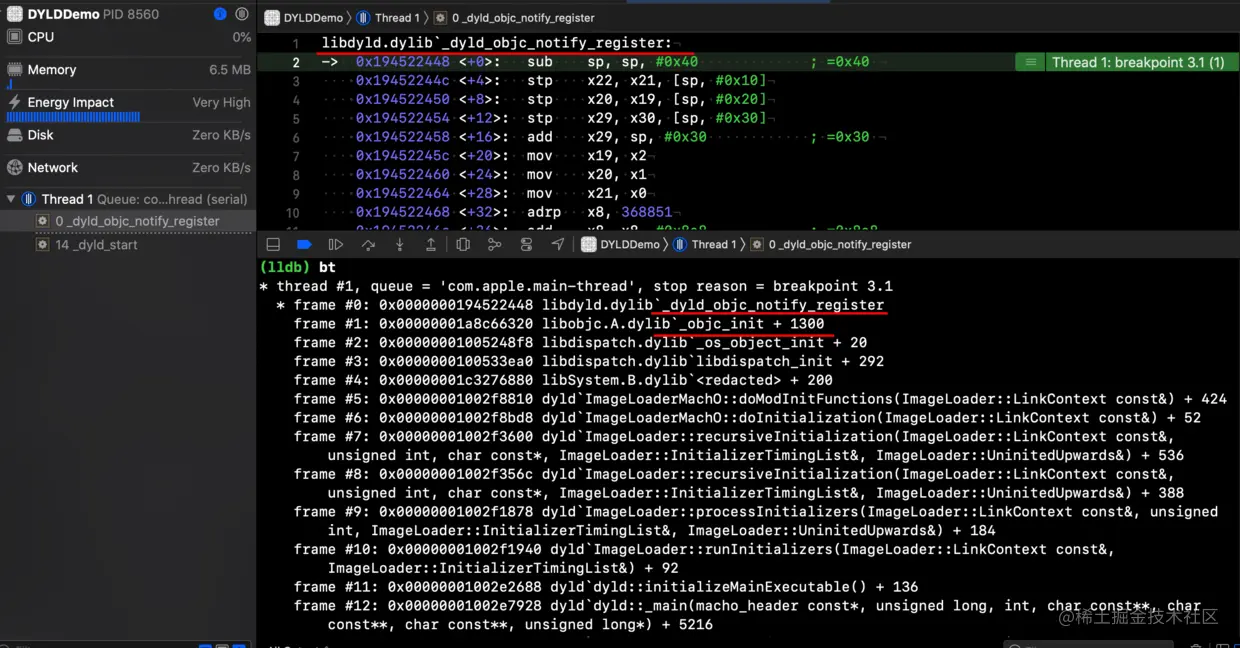1240x648 pixels.
Task: Open the Environment Overrides icon
Action: [526, 244]
